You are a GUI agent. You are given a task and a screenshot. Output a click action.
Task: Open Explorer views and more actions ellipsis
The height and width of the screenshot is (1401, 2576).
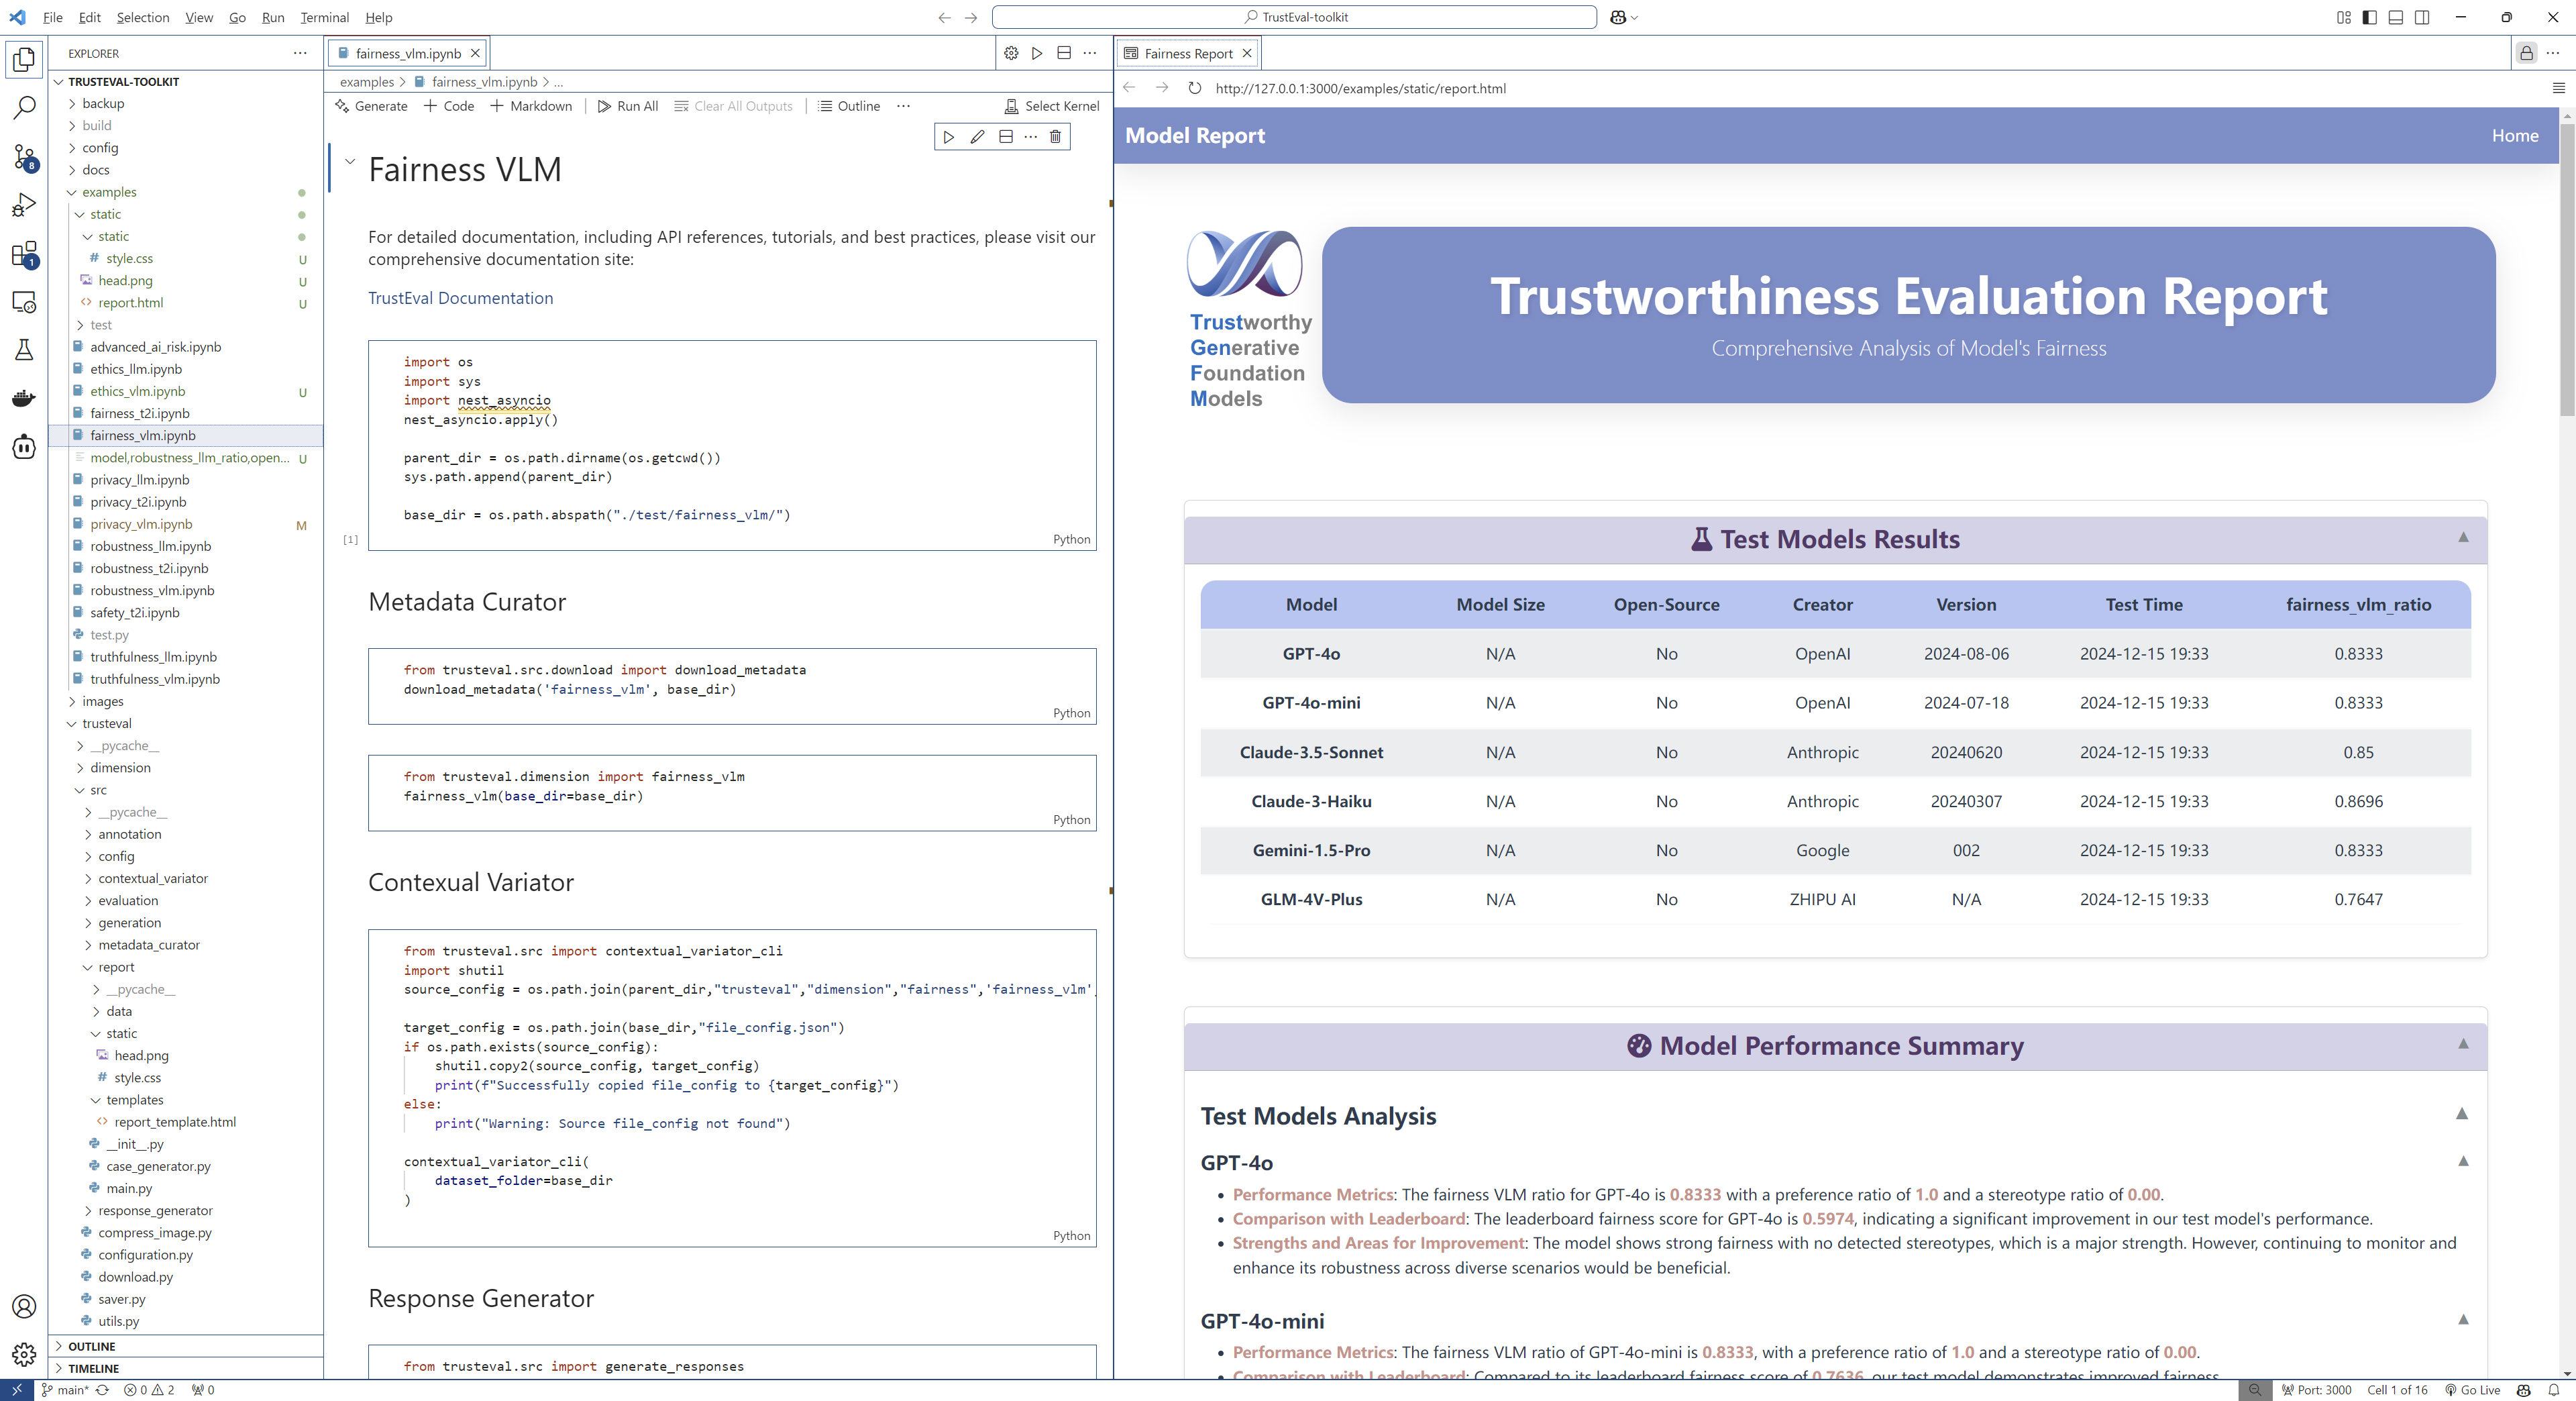(x=300, y=53)
